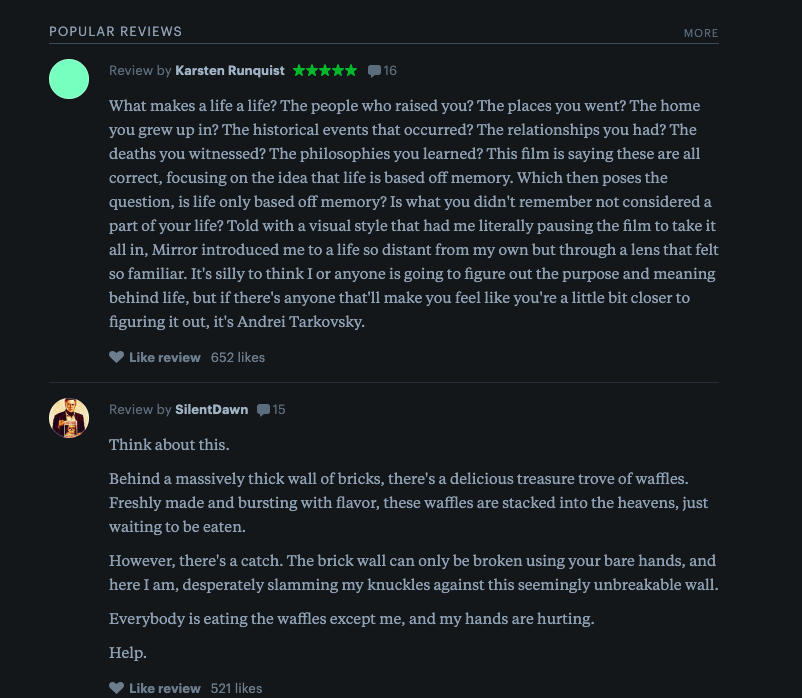
Task: Click the comment bubble icon on SilentDawn's review
Action: click(x=263, y=409)
